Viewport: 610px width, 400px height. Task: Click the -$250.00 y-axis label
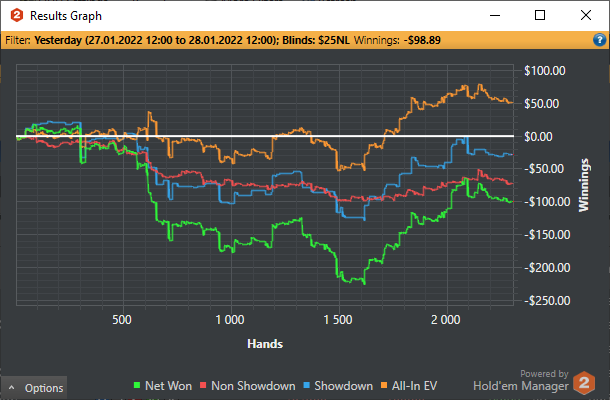click(547, 300)
